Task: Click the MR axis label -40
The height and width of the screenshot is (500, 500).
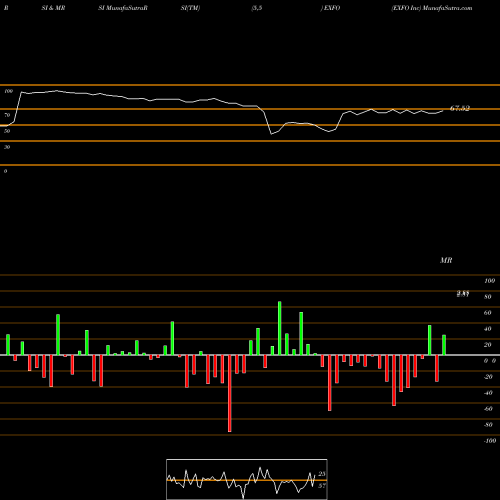Action: point(488,393)
